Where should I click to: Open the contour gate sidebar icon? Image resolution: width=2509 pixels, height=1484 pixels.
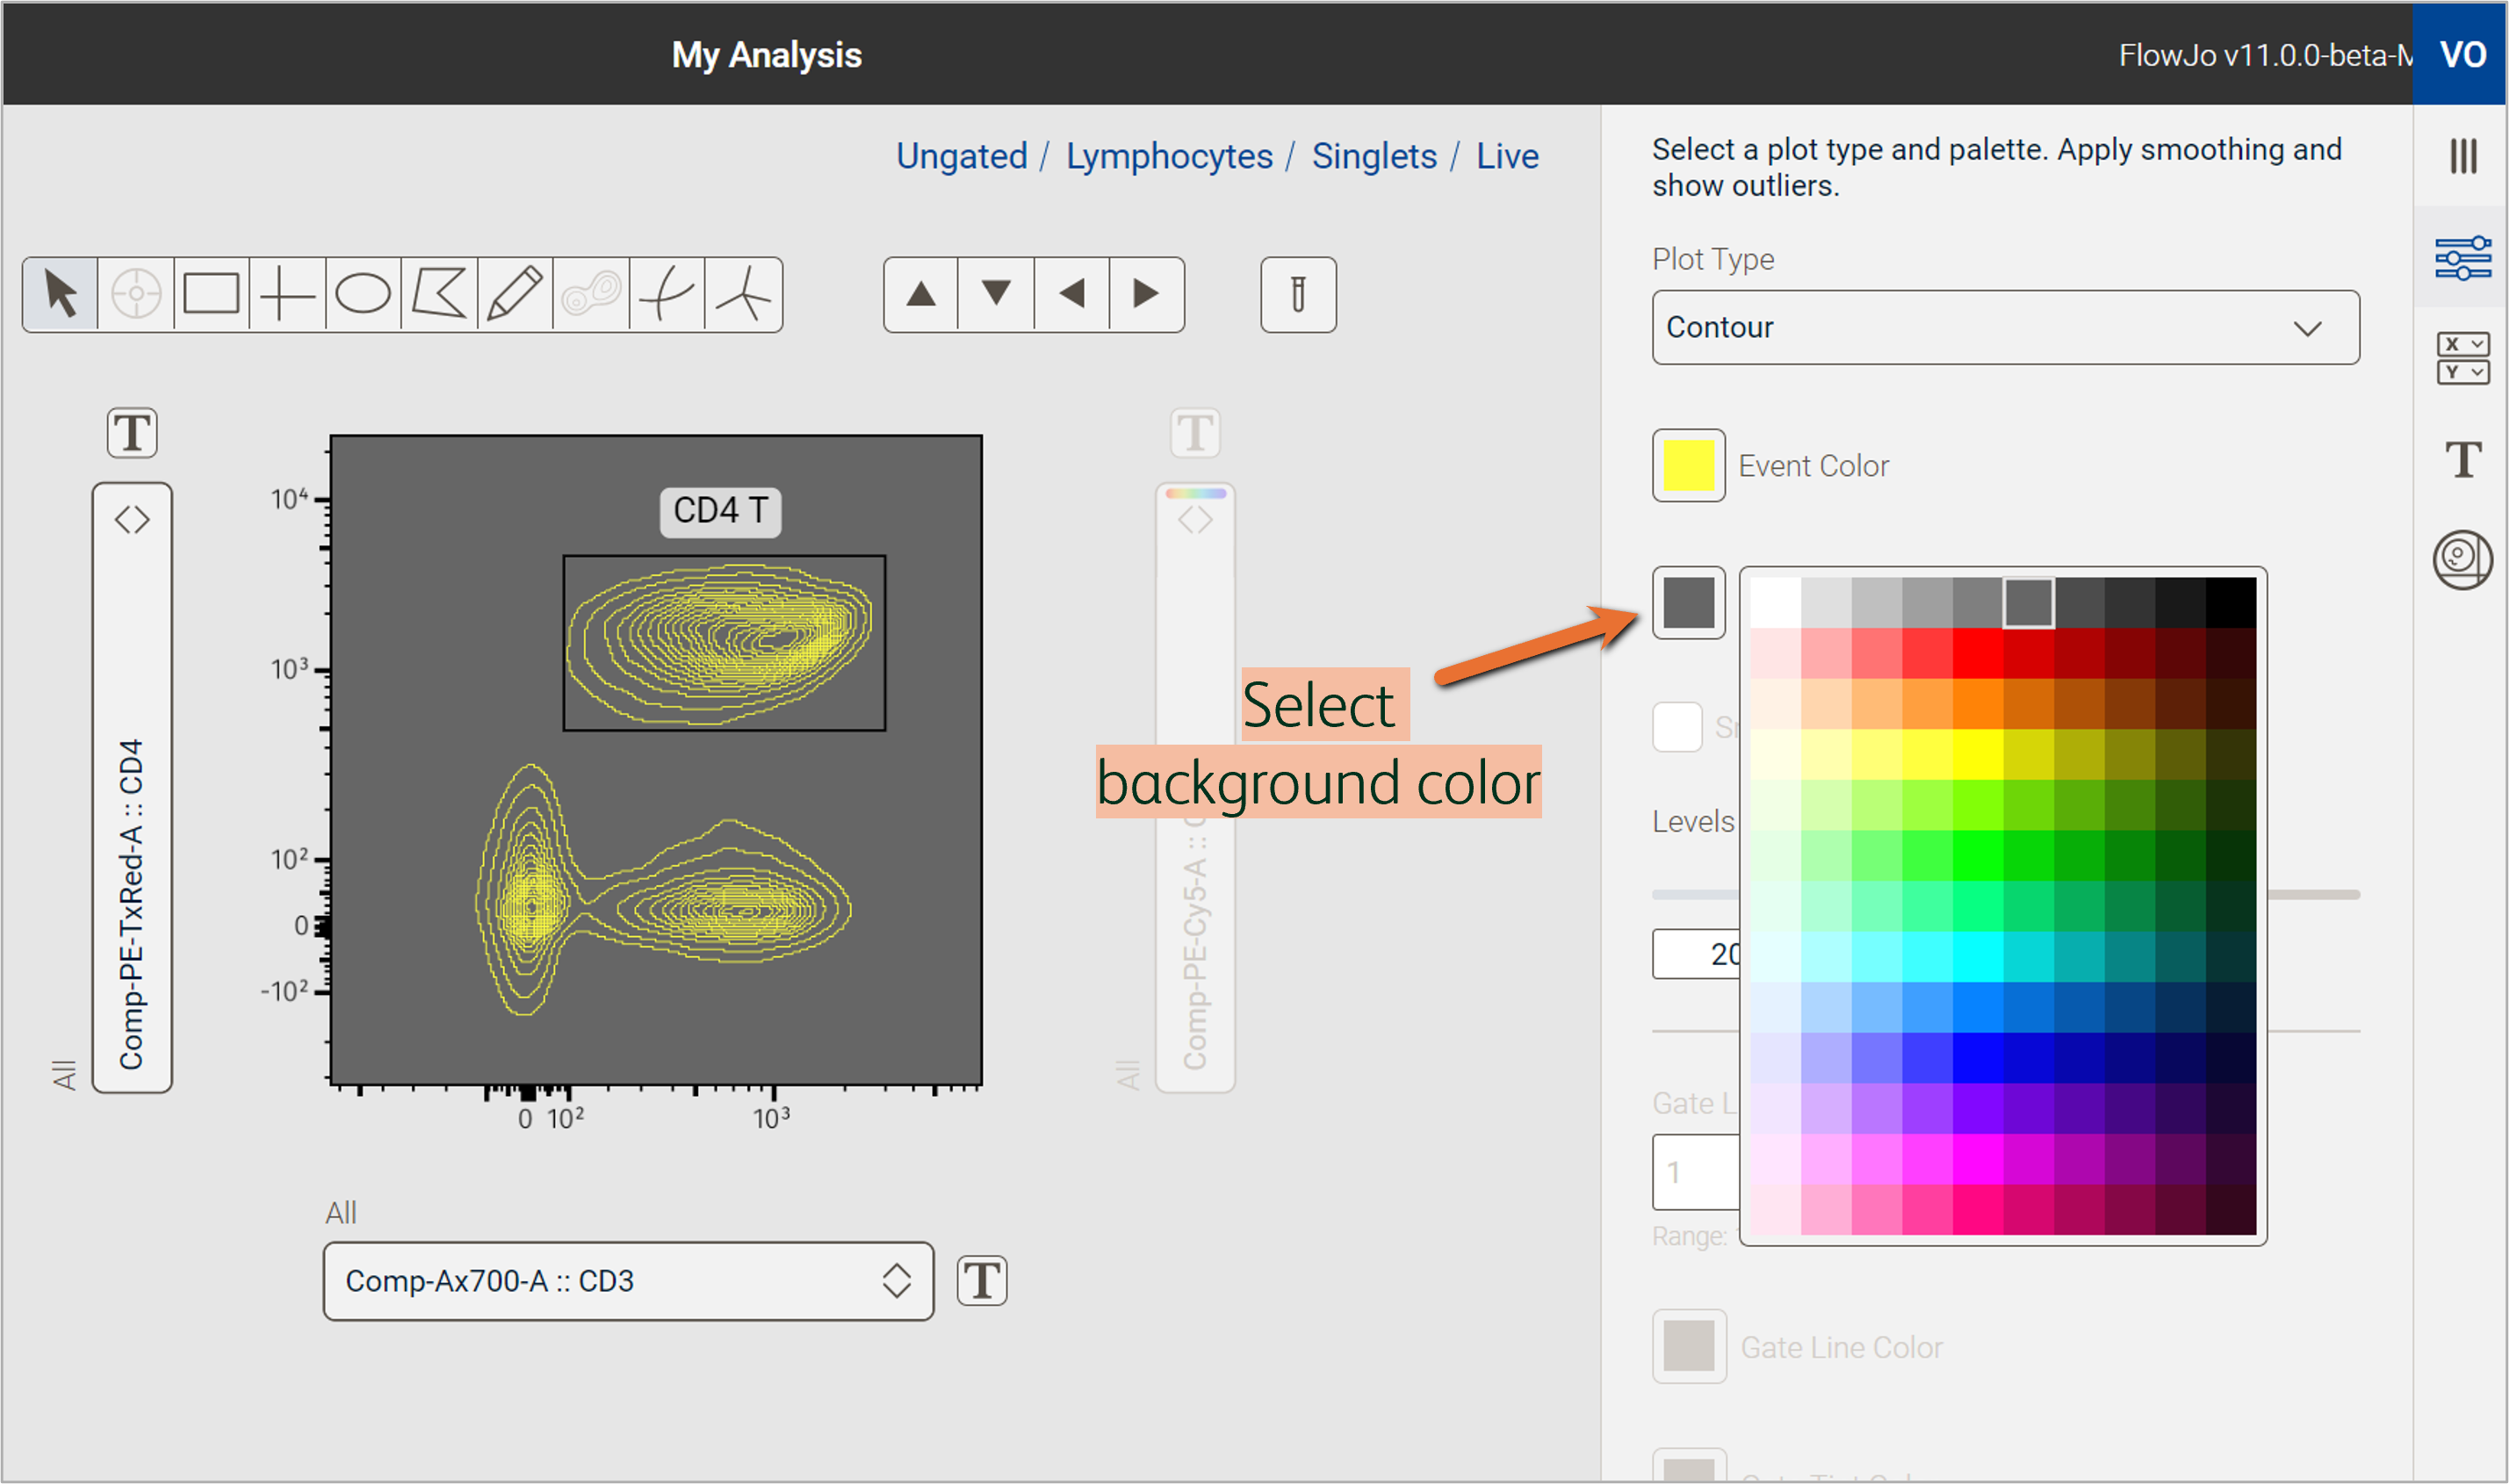click(x=2463, y=560)
